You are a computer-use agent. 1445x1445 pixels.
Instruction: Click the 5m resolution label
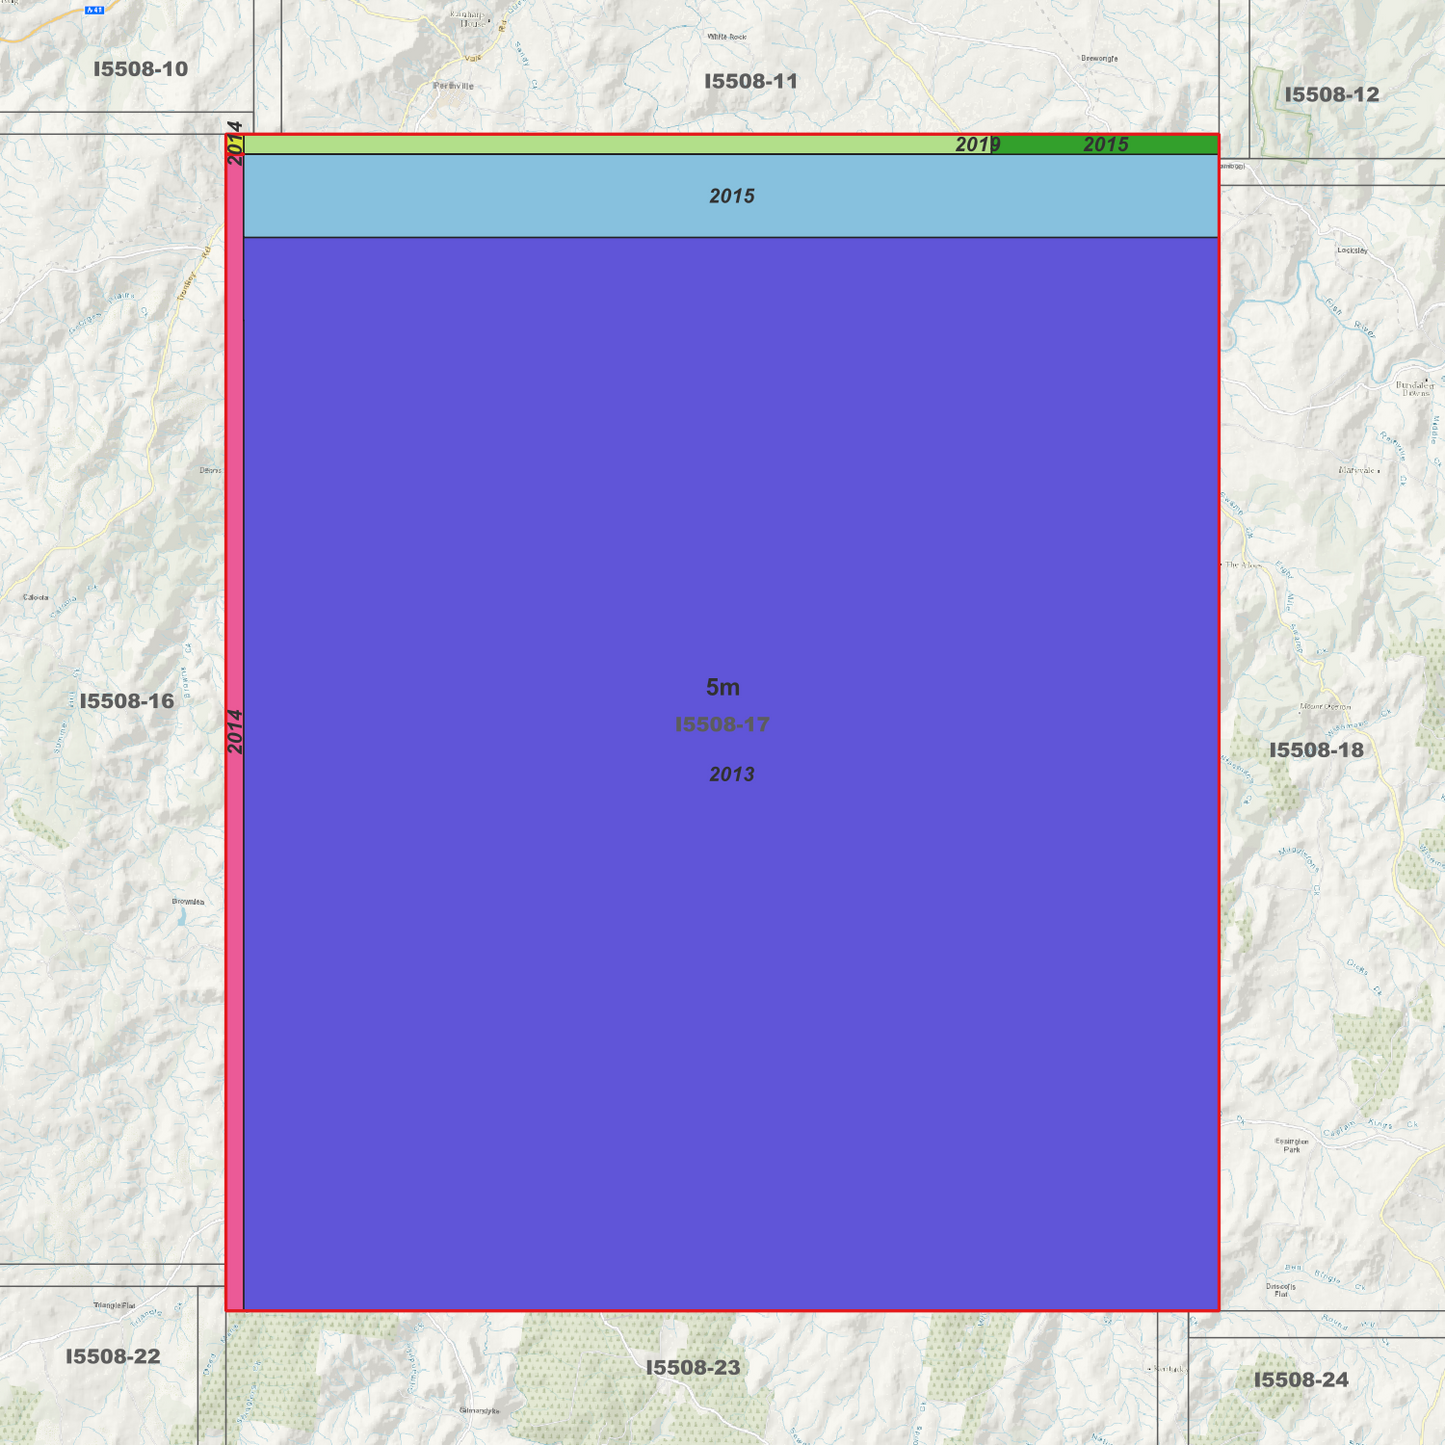(723, 687)
